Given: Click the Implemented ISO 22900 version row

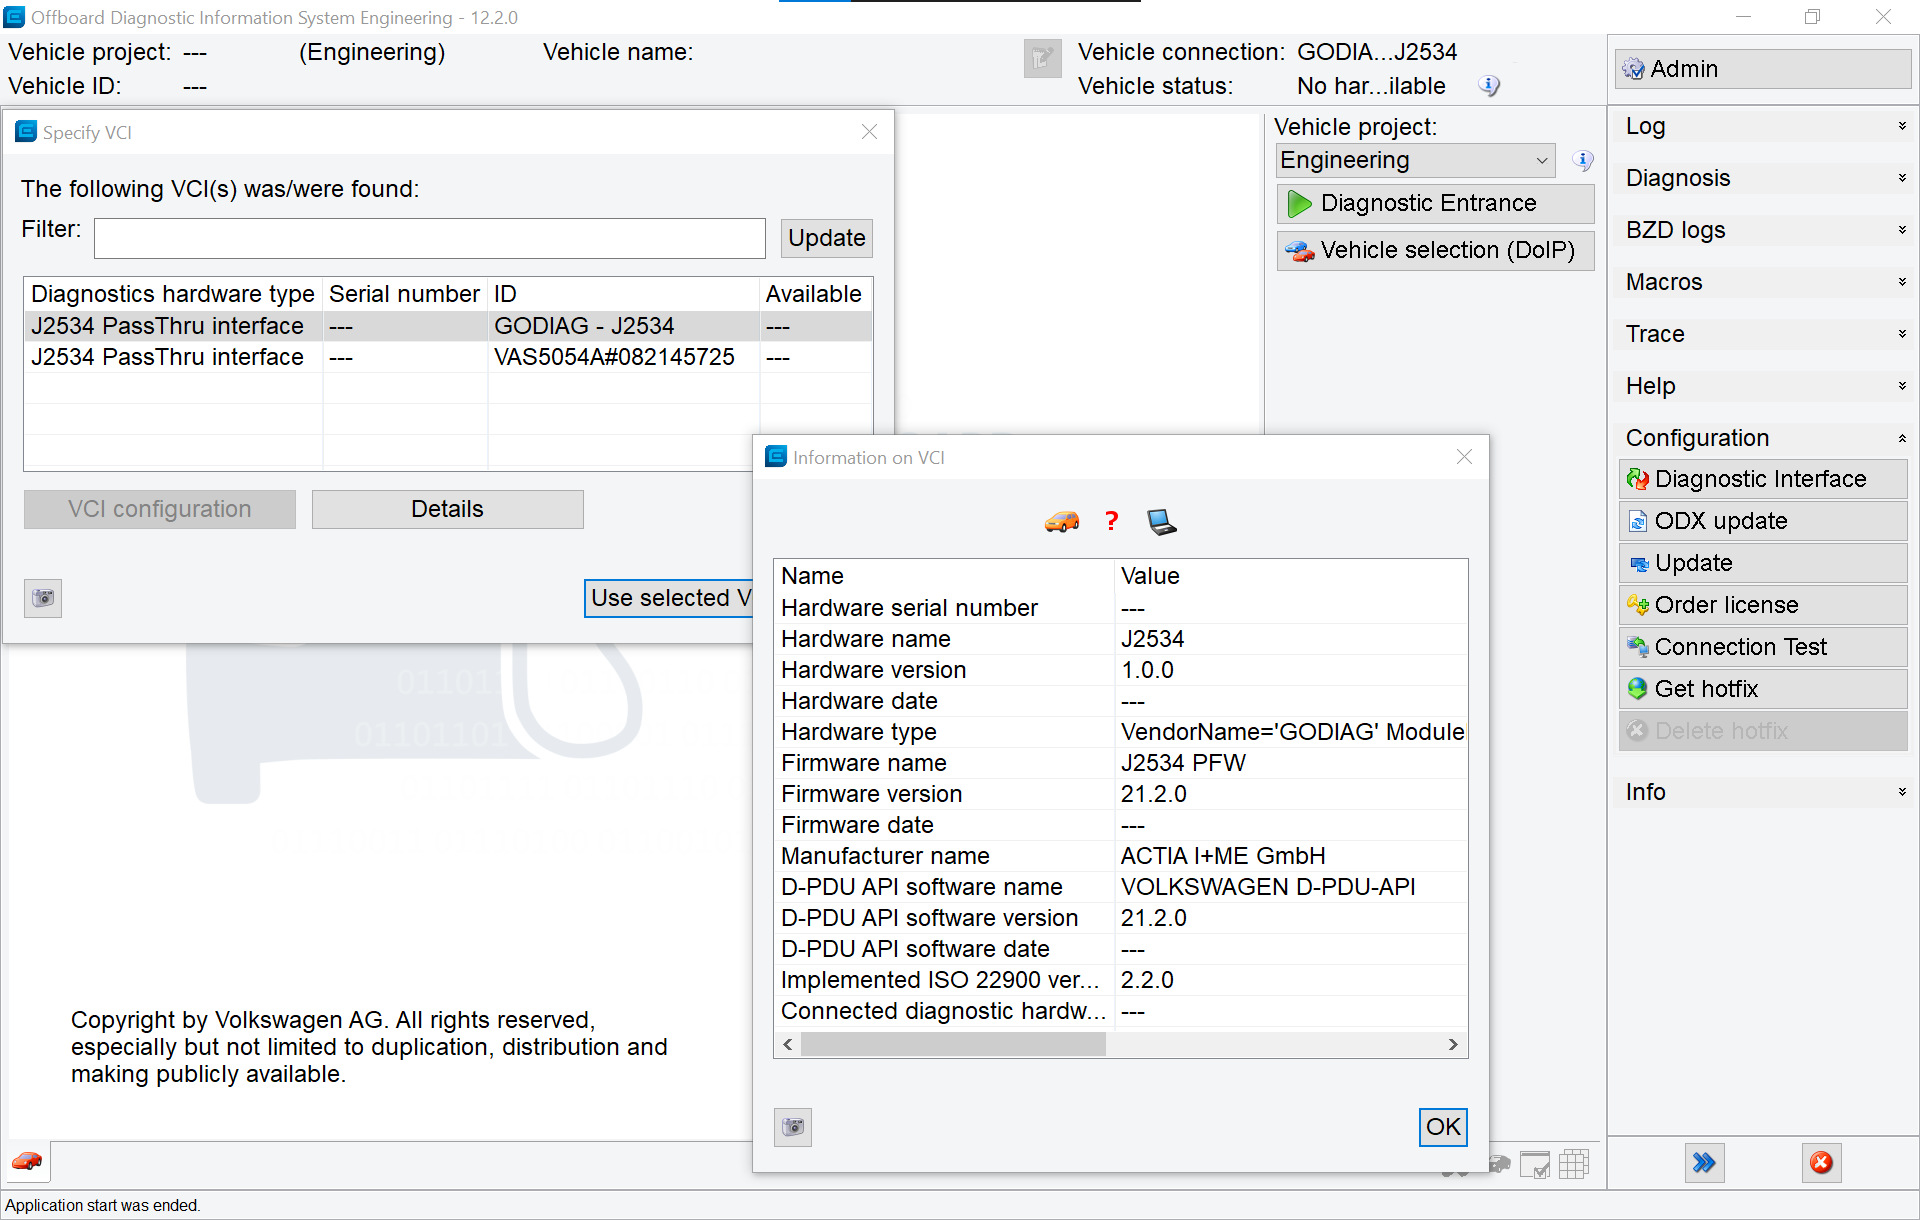Looking at the screenshot, I should pos(1121,980).
